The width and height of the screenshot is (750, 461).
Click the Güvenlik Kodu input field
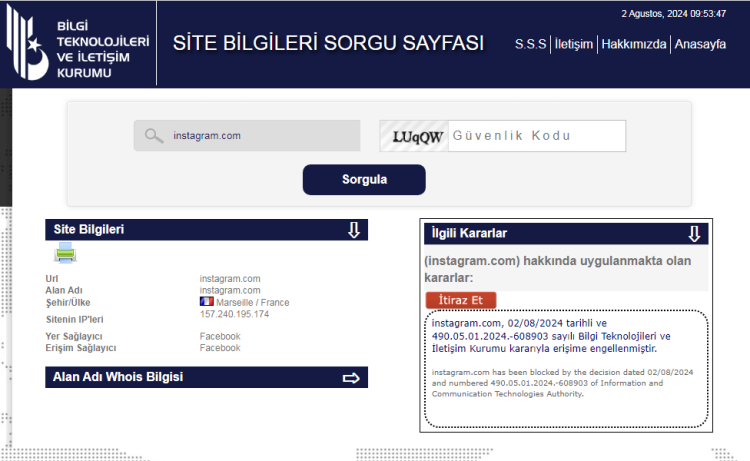(x=537, y=136)
